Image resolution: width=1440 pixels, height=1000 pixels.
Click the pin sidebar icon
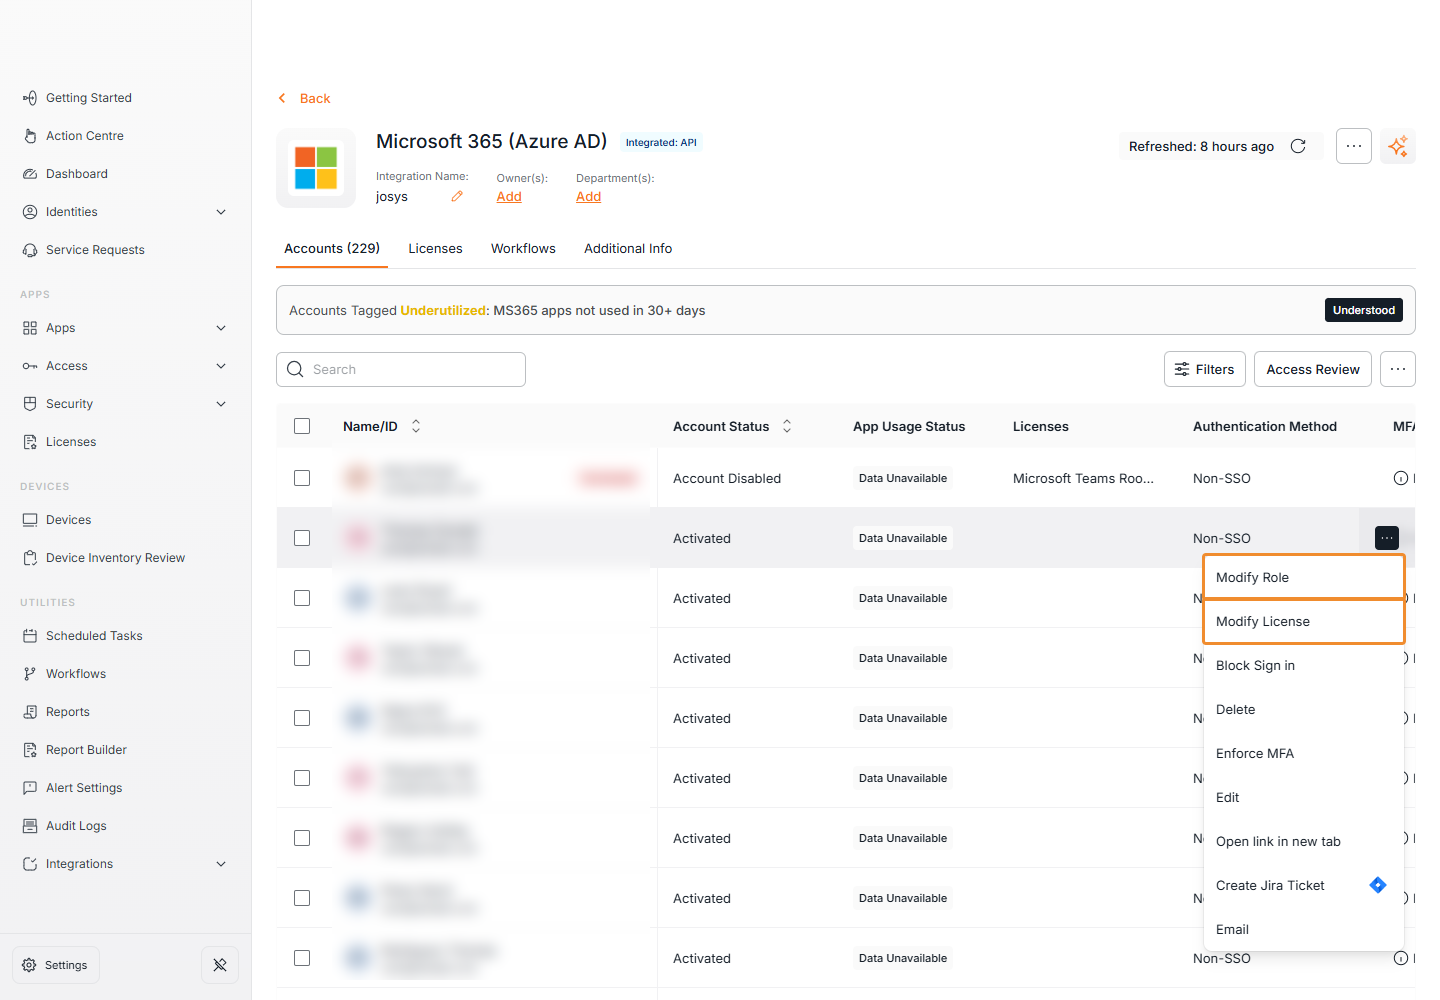[x=220, y=965]
